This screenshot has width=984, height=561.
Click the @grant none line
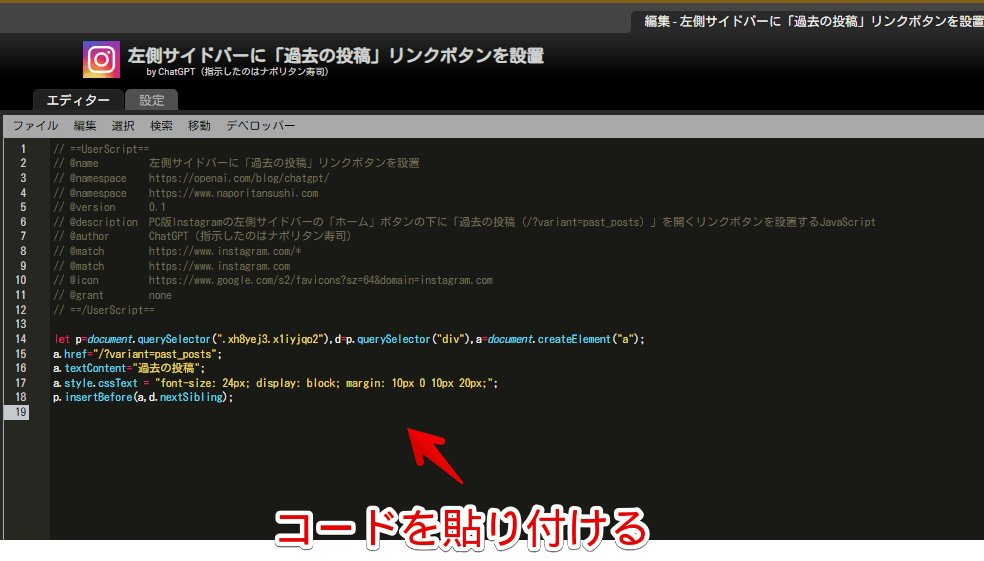coord(112,296)
